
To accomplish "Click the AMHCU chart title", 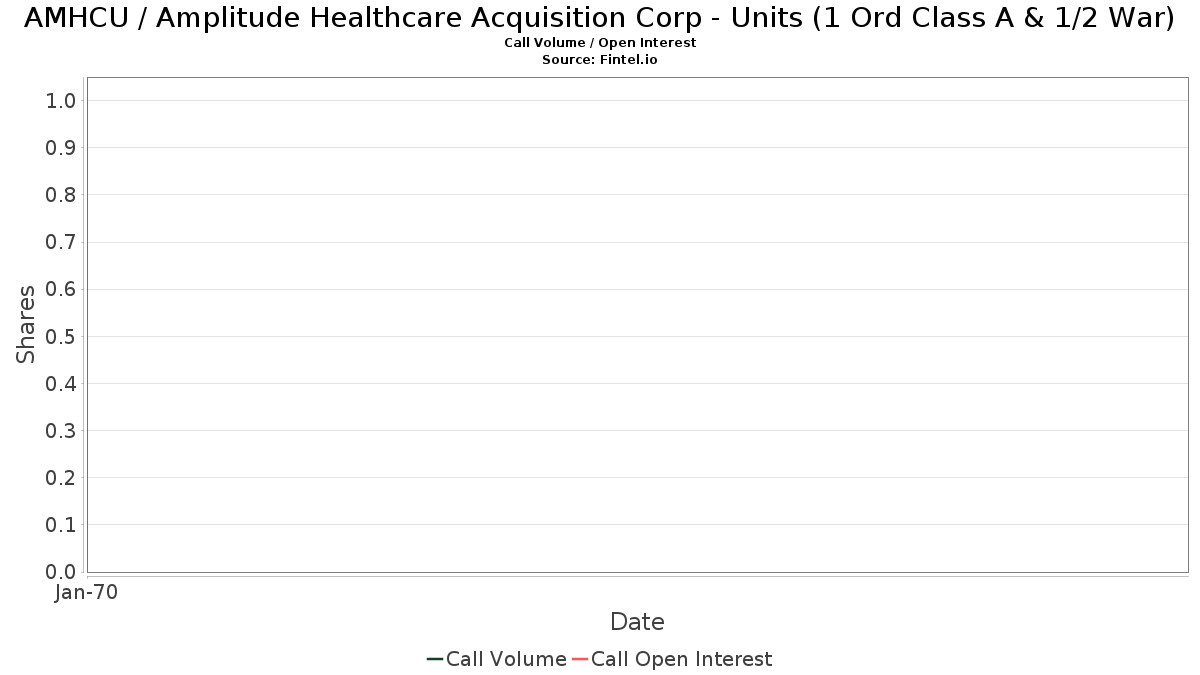I will [600, 18].
